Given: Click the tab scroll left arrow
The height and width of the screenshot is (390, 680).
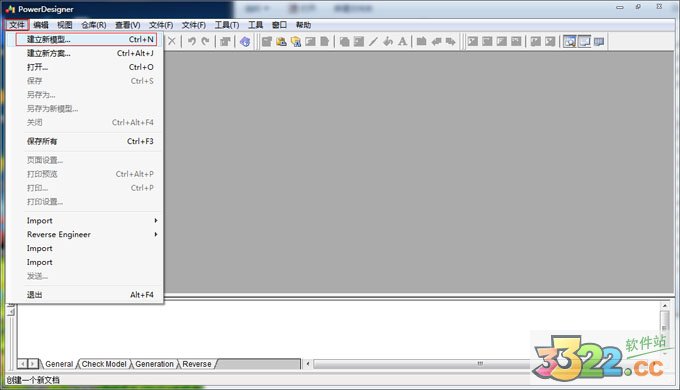Looking at the screenshot, I should [23, 364].
